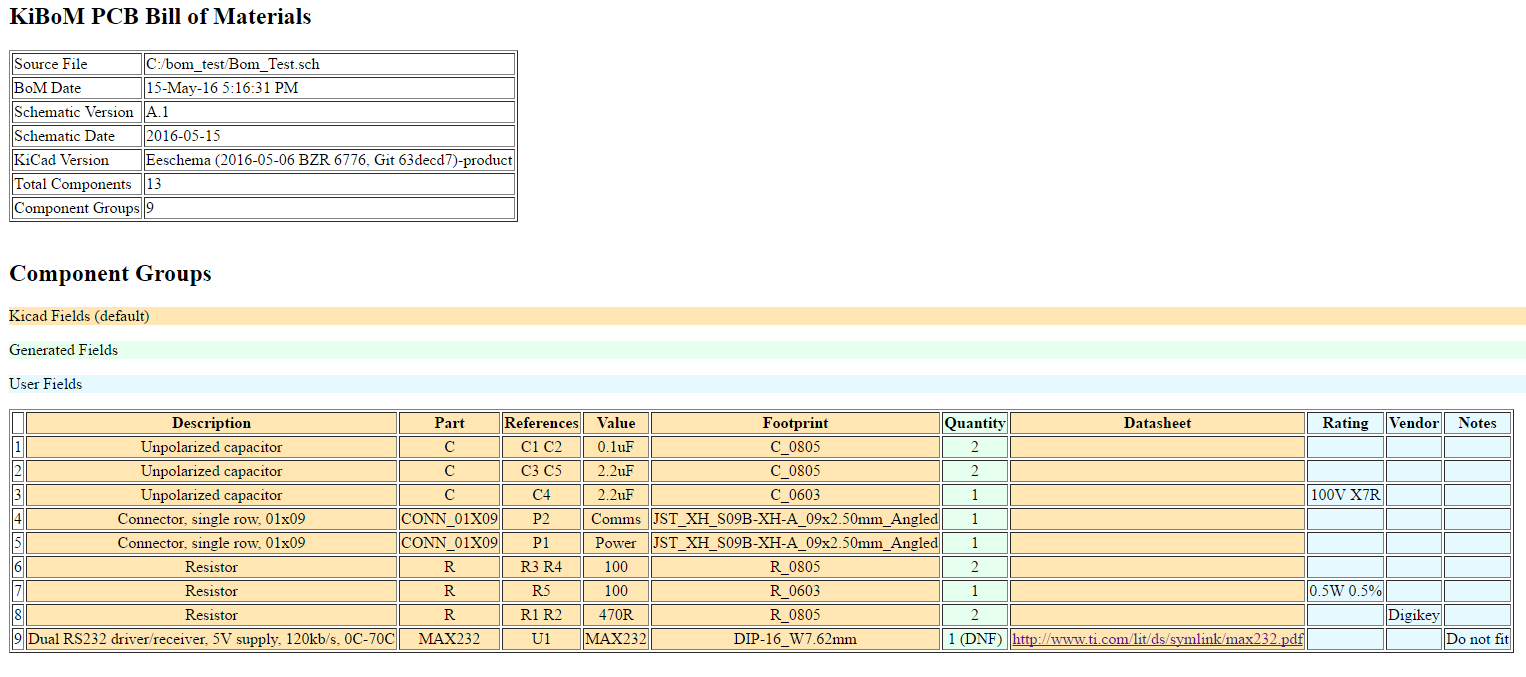1526x677 pixels.
Task: Select the Bom_Test.sch source file path
Action: tap(233, 64)
